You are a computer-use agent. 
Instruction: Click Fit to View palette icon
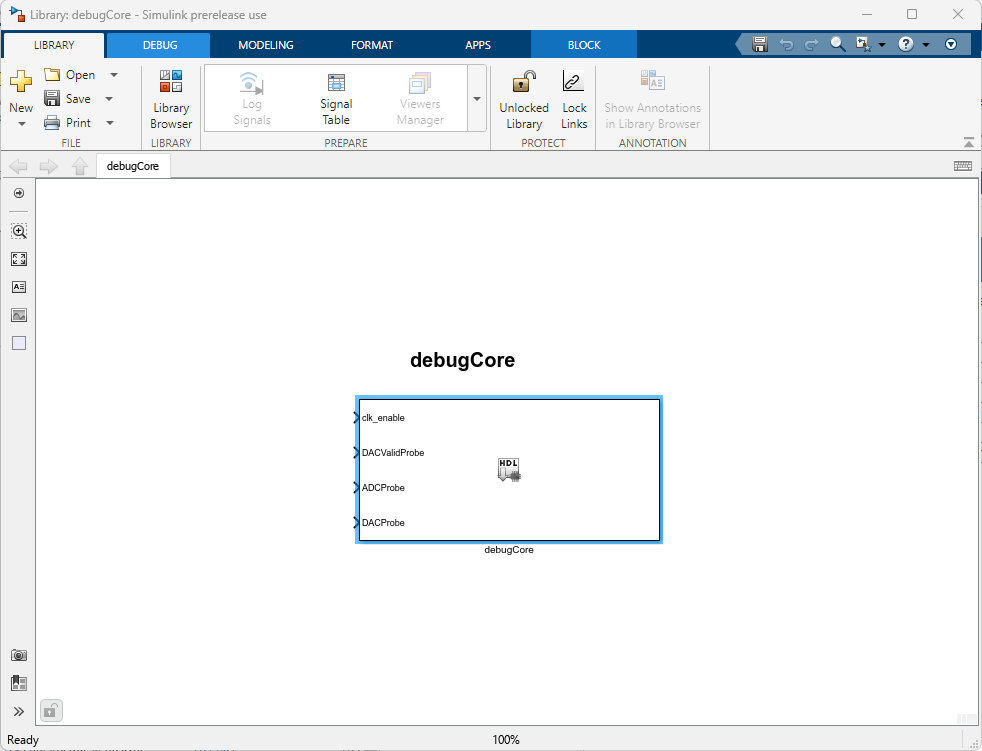[x=19, y=259]
